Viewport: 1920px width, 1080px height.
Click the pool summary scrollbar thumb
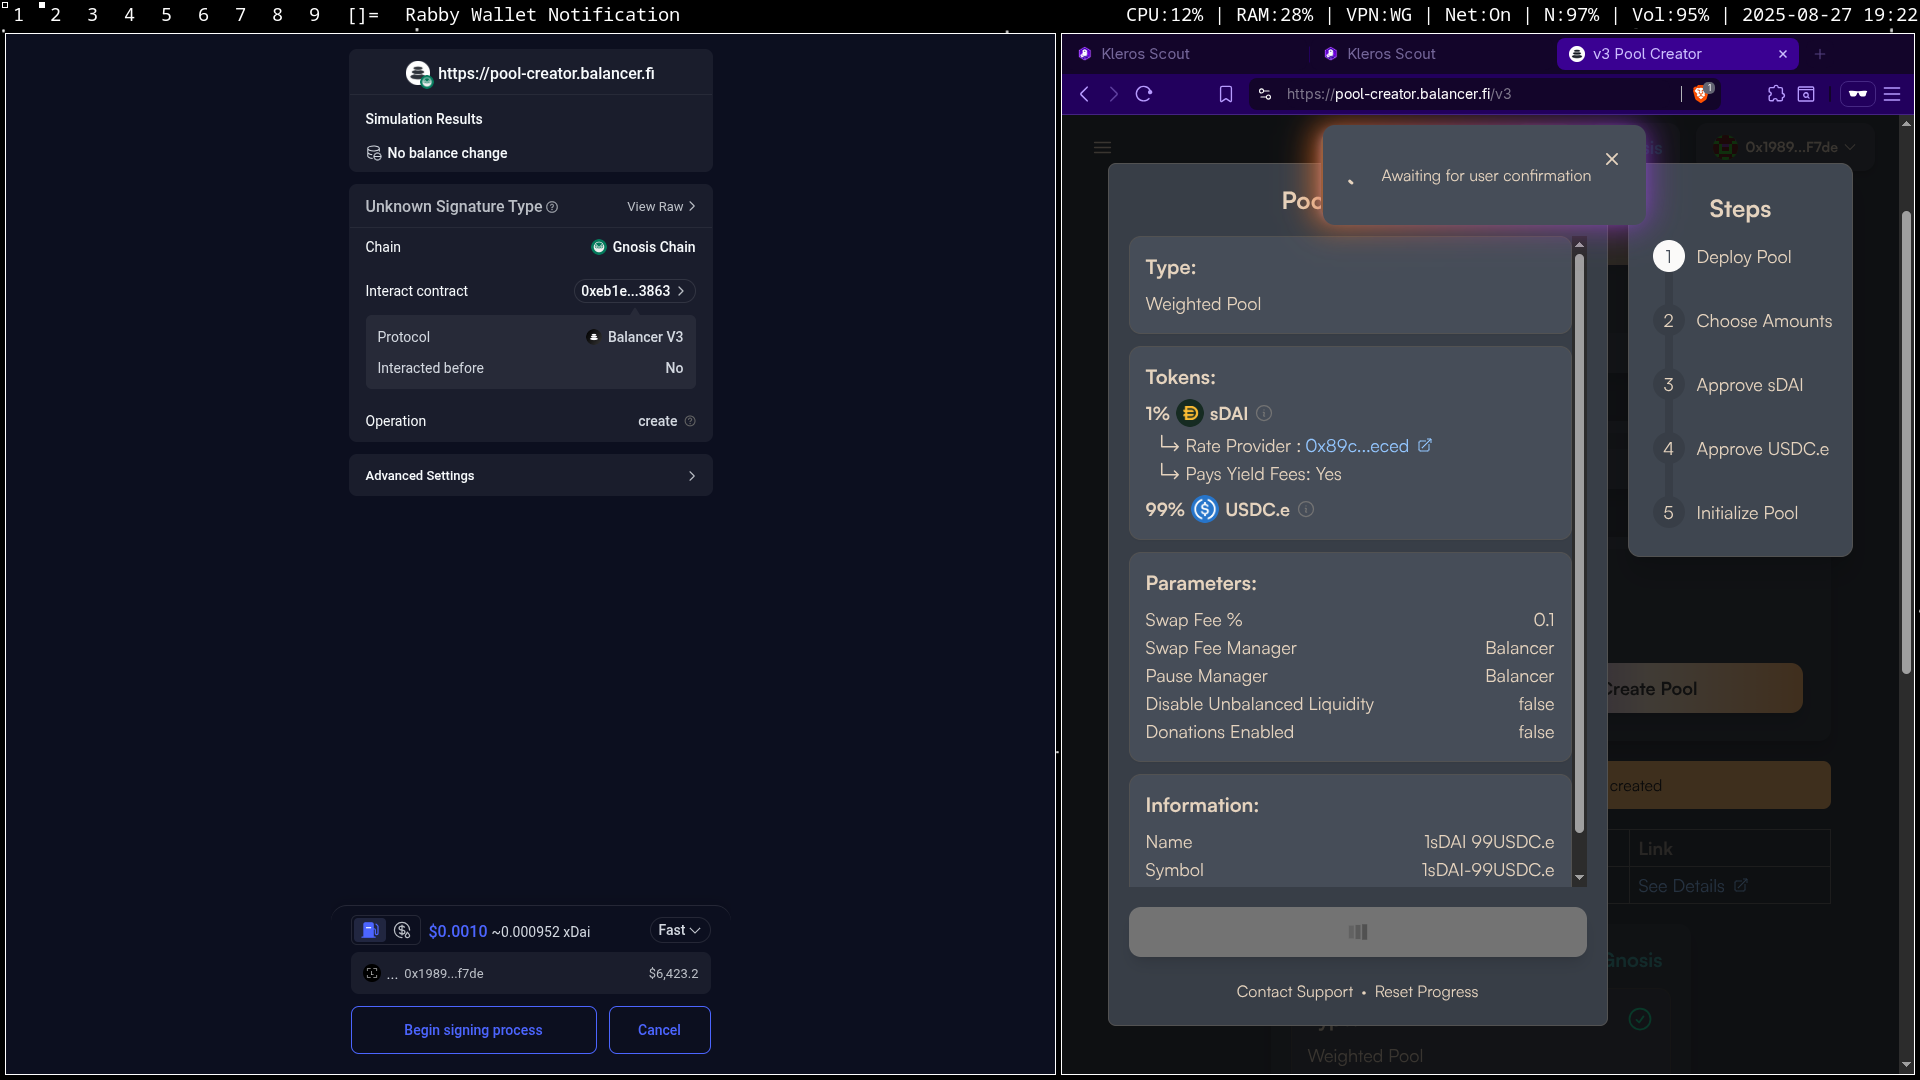1579,543
